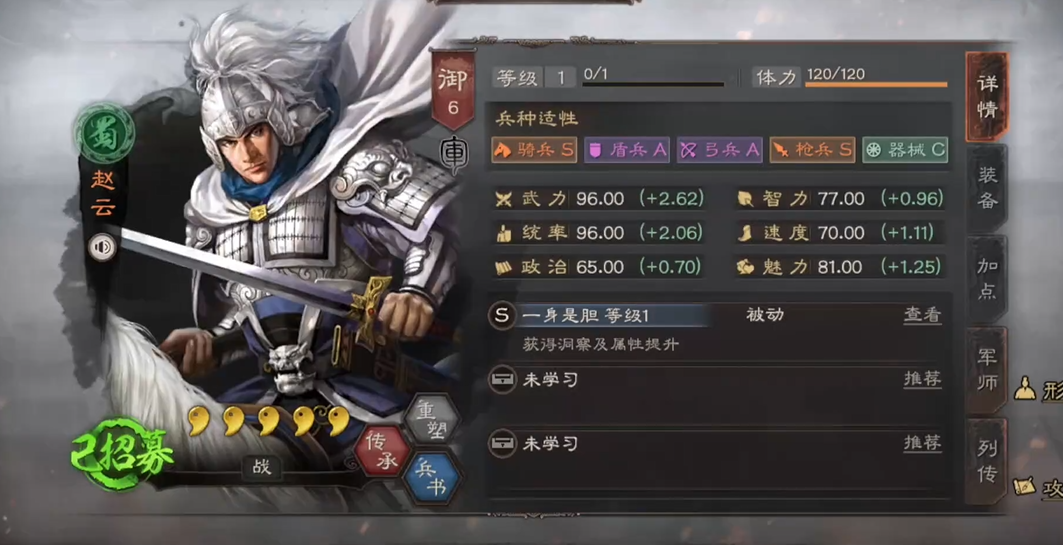This screenshot has height=545, width=1063.
Task: Open the 列传 tab
Action: [x=986, y=462]
